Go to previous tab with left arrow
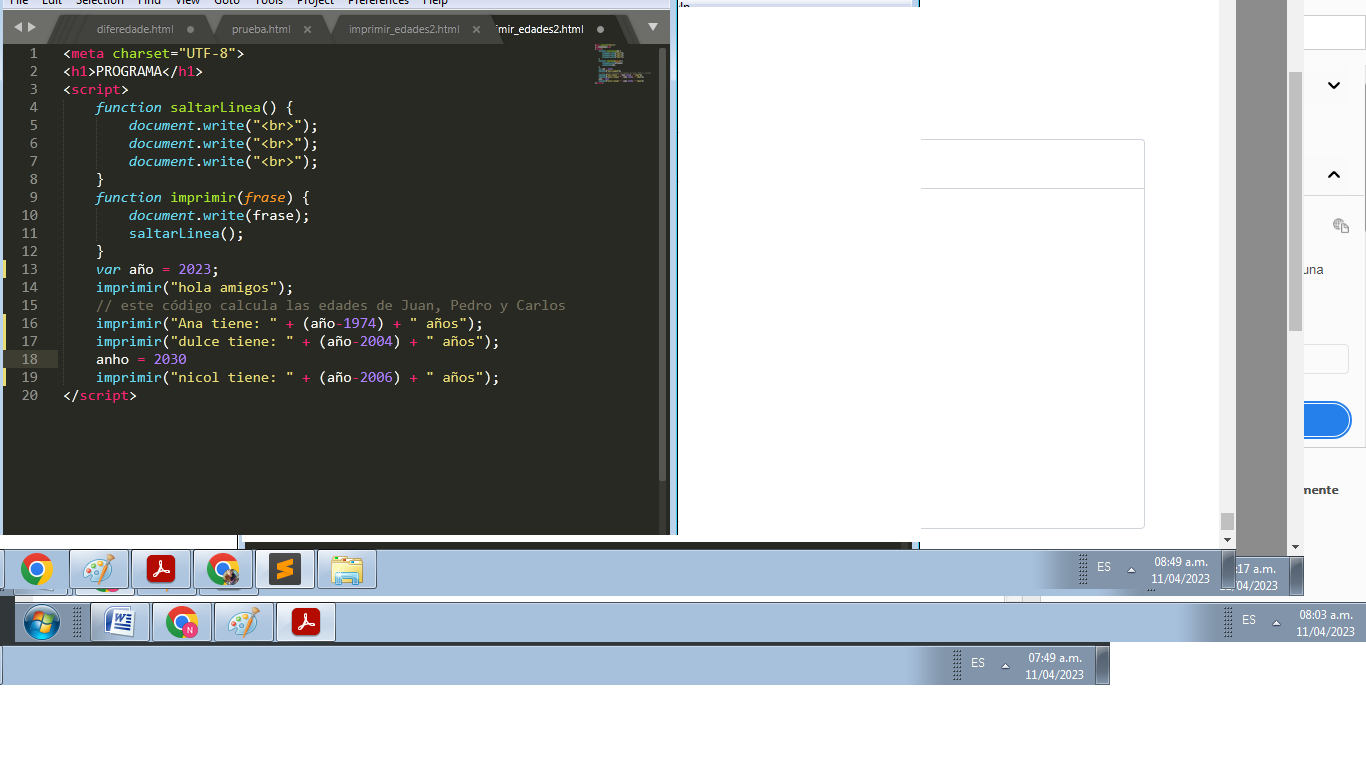Viewport: 1366px width, 768px height. (x=17, y=27)
